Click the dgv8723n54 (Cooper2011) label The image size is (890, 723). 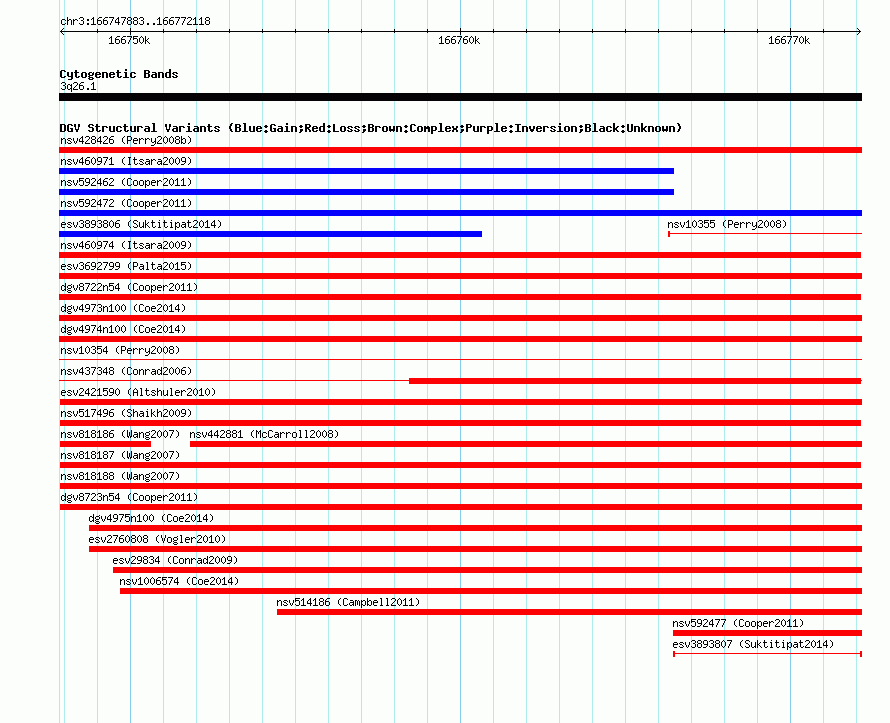pos(129,497)
